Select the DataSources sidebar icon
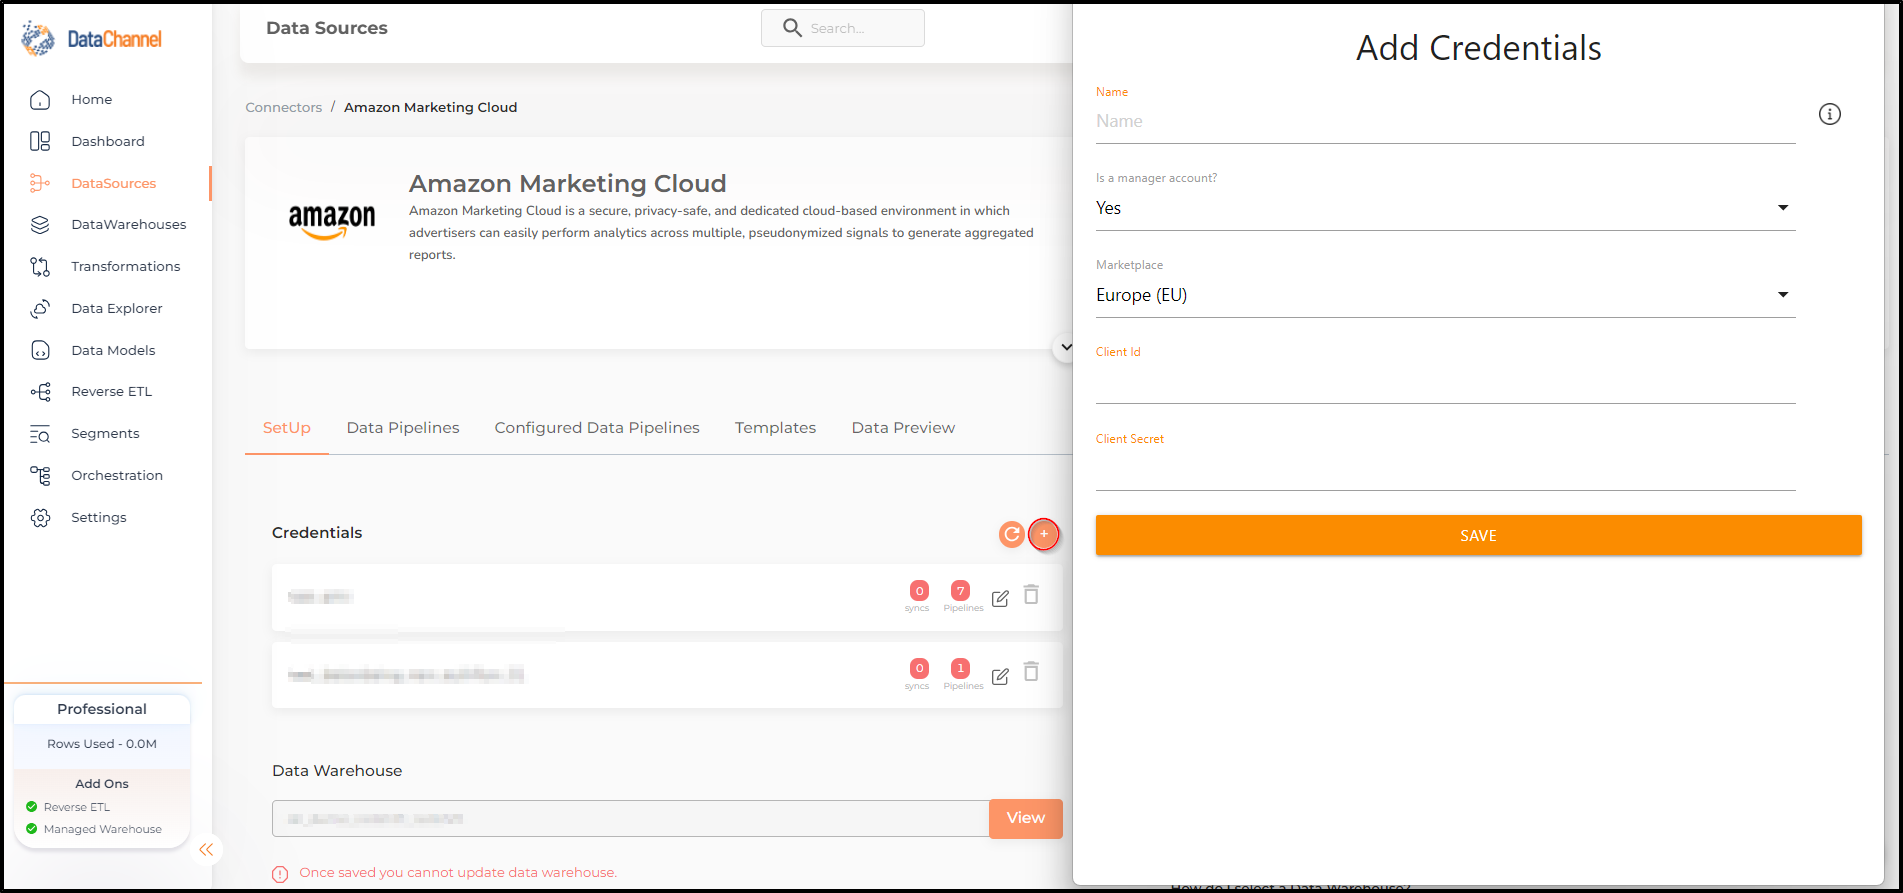Screen dimensions: 1903x893 point(40,183)
